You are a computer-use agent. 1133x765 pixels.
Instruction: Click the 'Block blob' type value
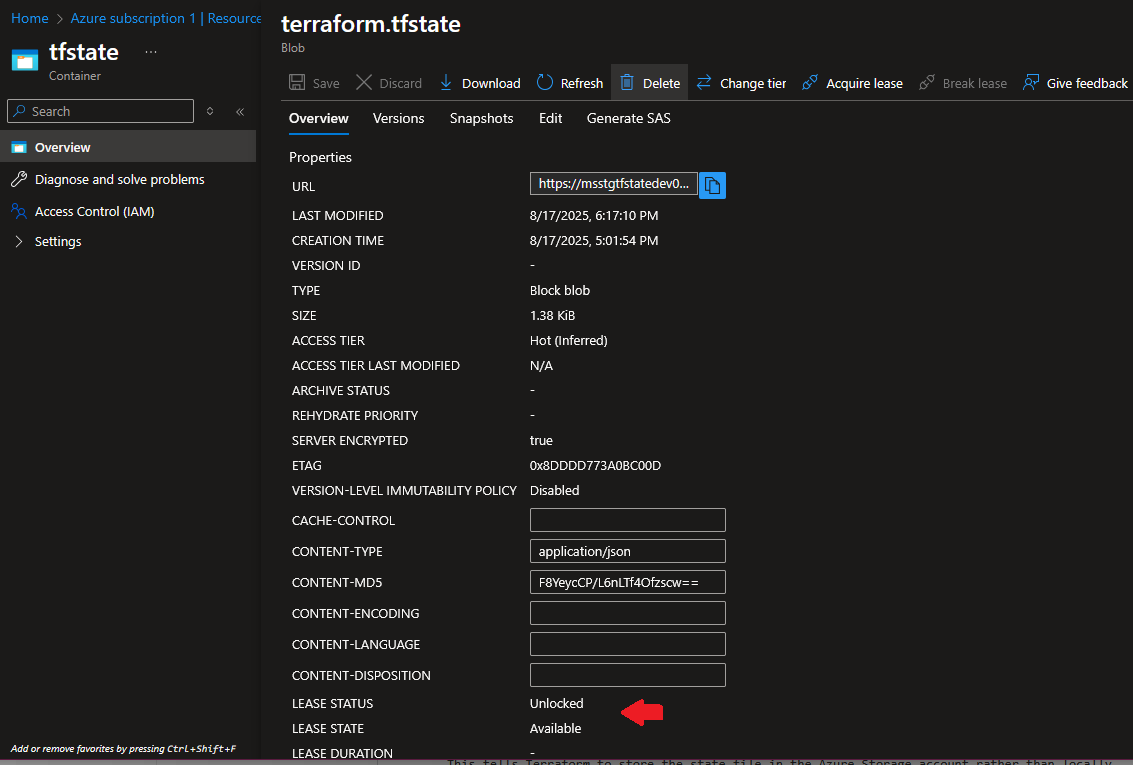(x=560, y=290)
